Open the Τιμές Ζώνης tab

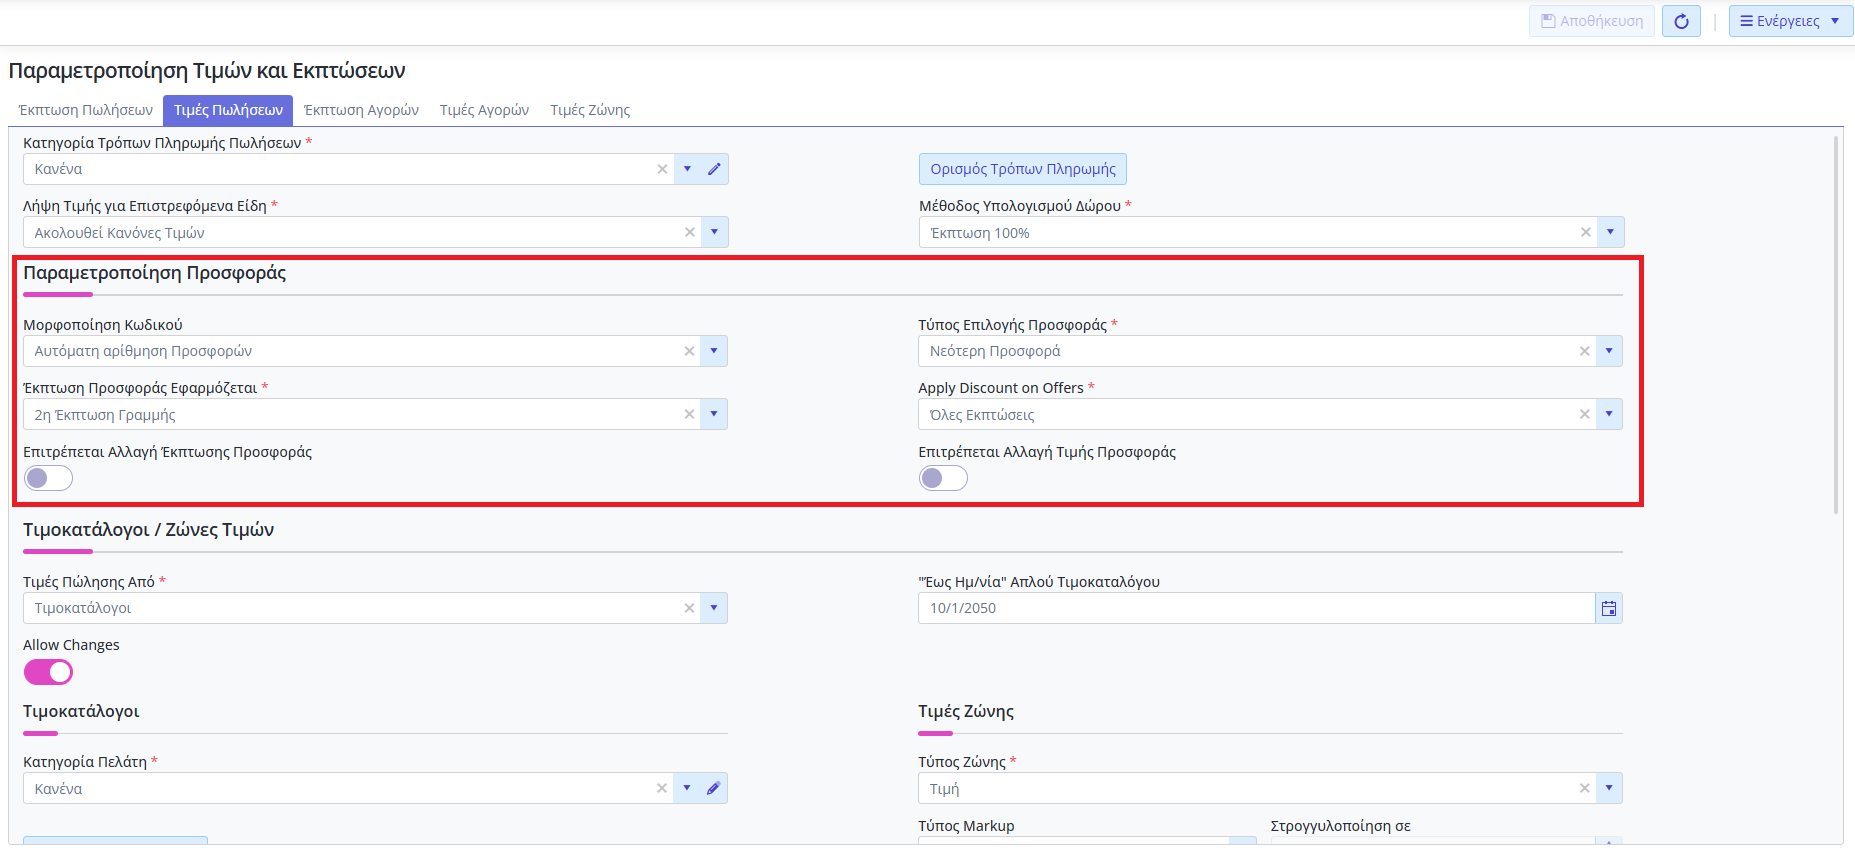click(x=590, y=110)
